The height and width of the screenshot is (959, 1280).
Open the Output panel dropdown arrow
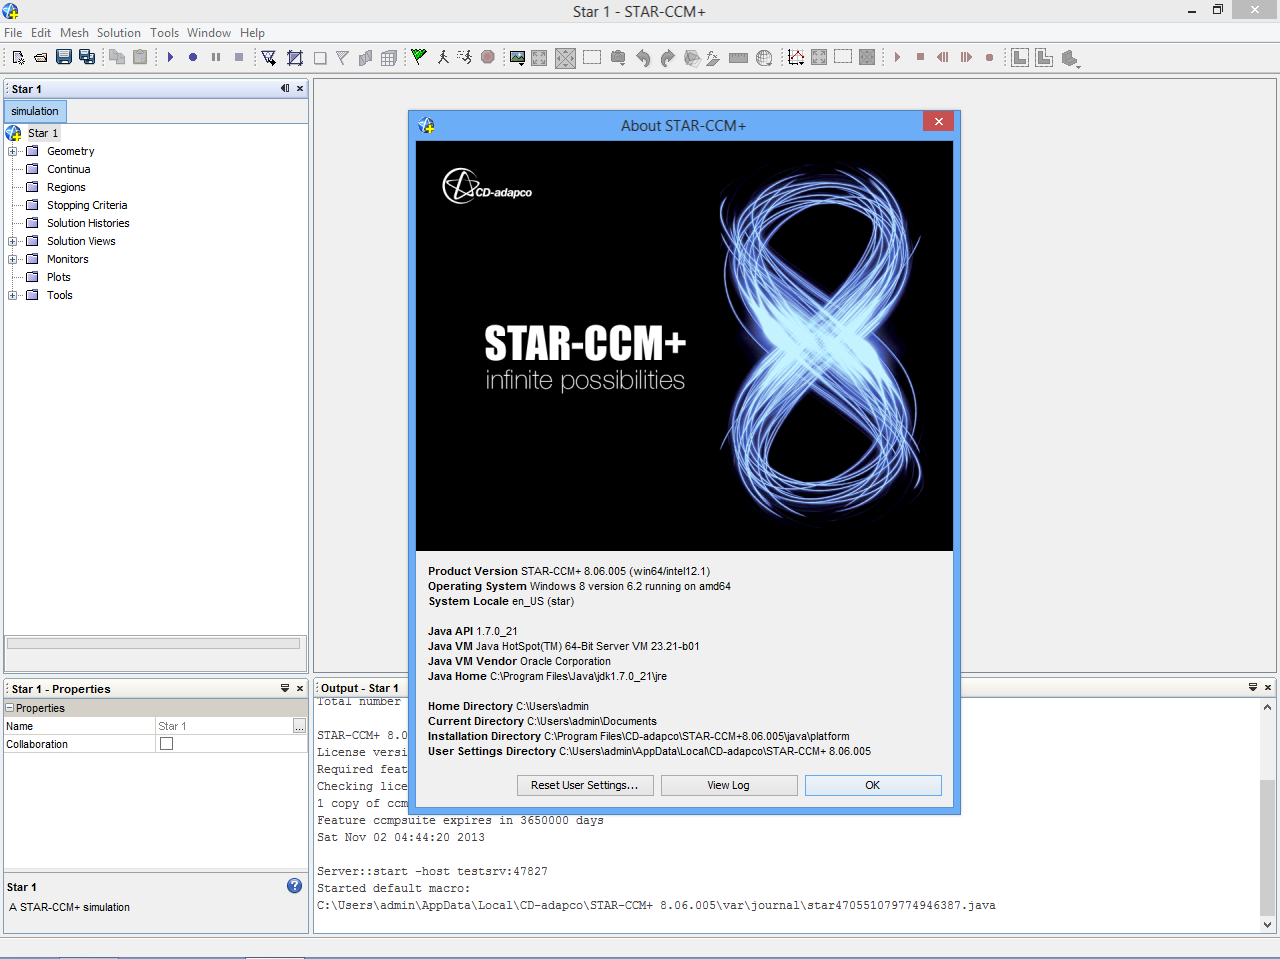click(1253, 687)
